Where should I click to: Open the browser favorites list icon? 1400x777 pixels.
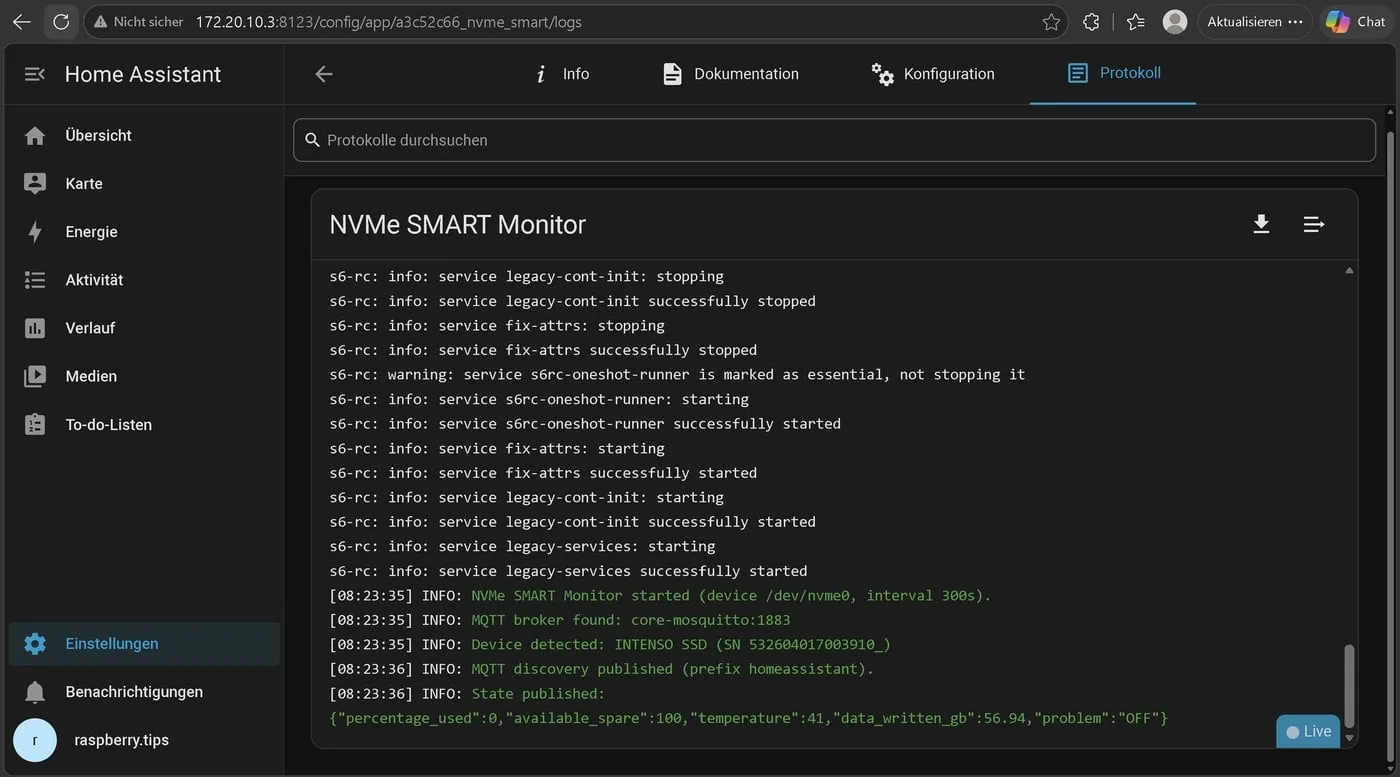[1135, 21]
